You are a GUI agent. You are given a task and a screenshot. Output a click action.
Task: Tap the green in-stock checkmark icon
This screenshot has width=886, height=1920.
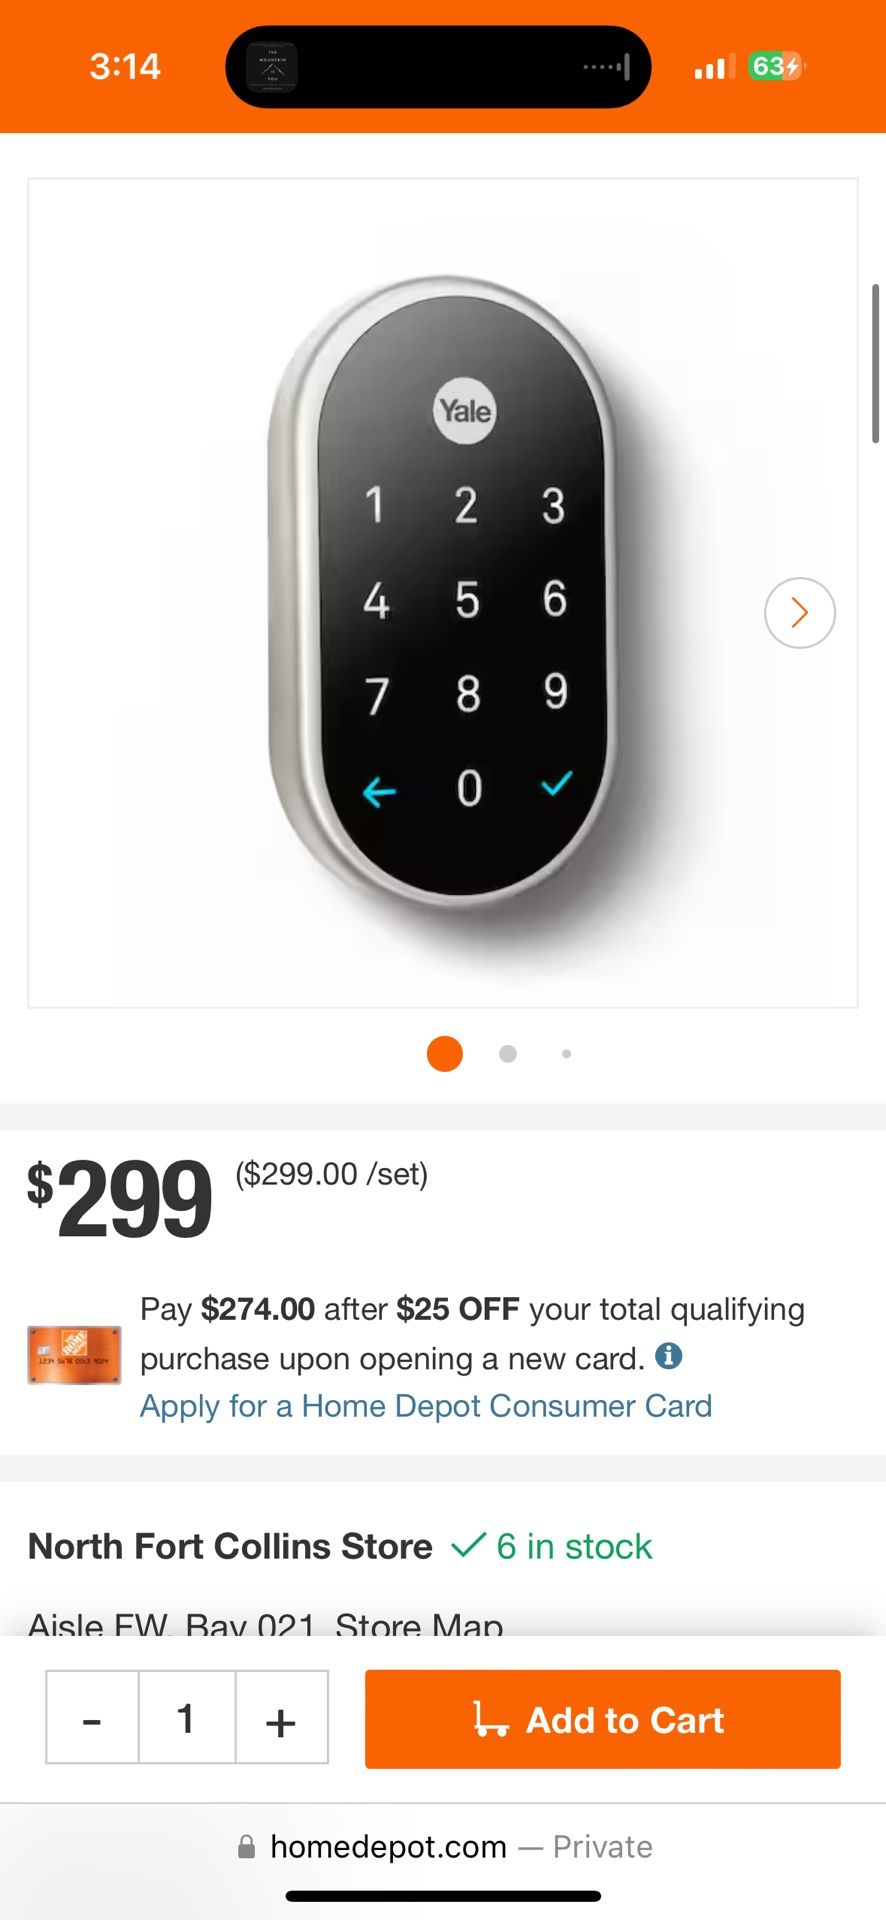(x=468, y=1546)
